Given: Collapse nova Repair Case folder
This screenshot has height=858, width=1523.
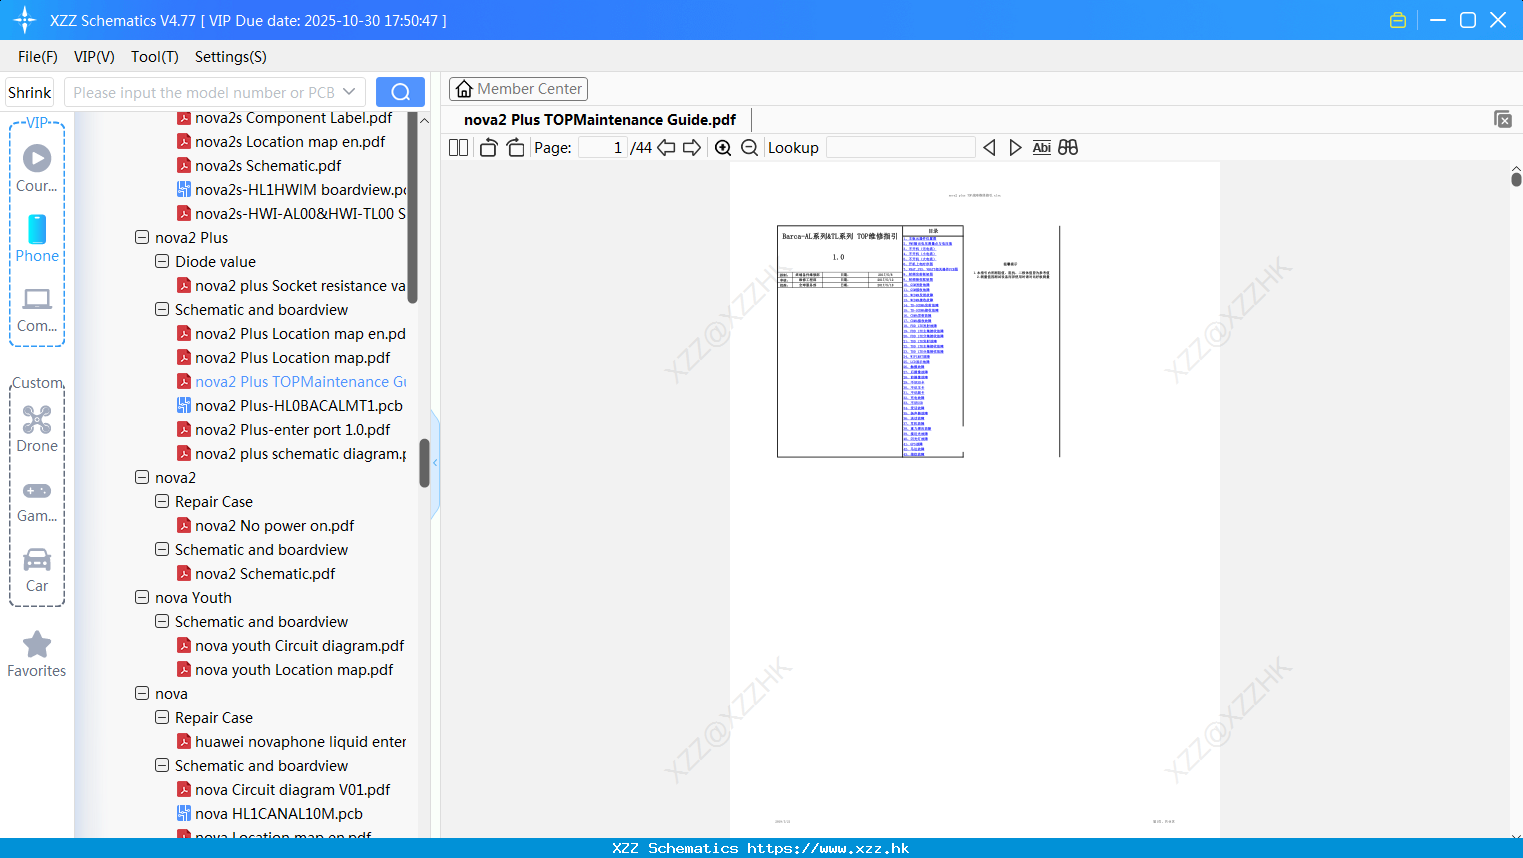Looking at the screenshot, I should coord(162,718).
